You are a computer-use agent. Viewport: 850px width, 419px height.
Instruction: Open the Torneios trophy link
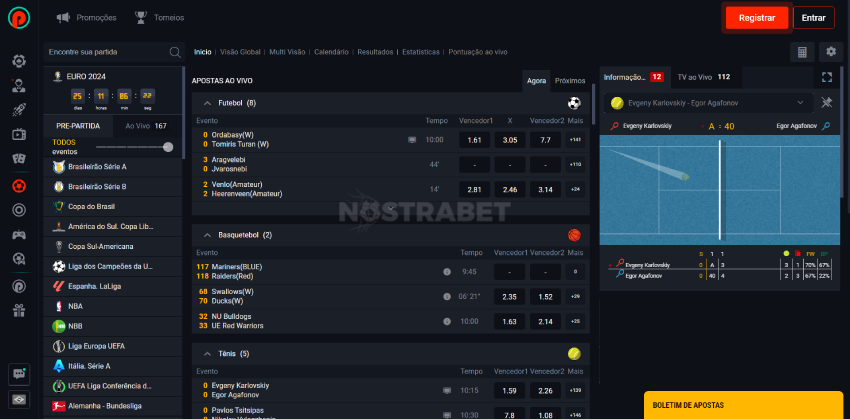tap(159, 18)
